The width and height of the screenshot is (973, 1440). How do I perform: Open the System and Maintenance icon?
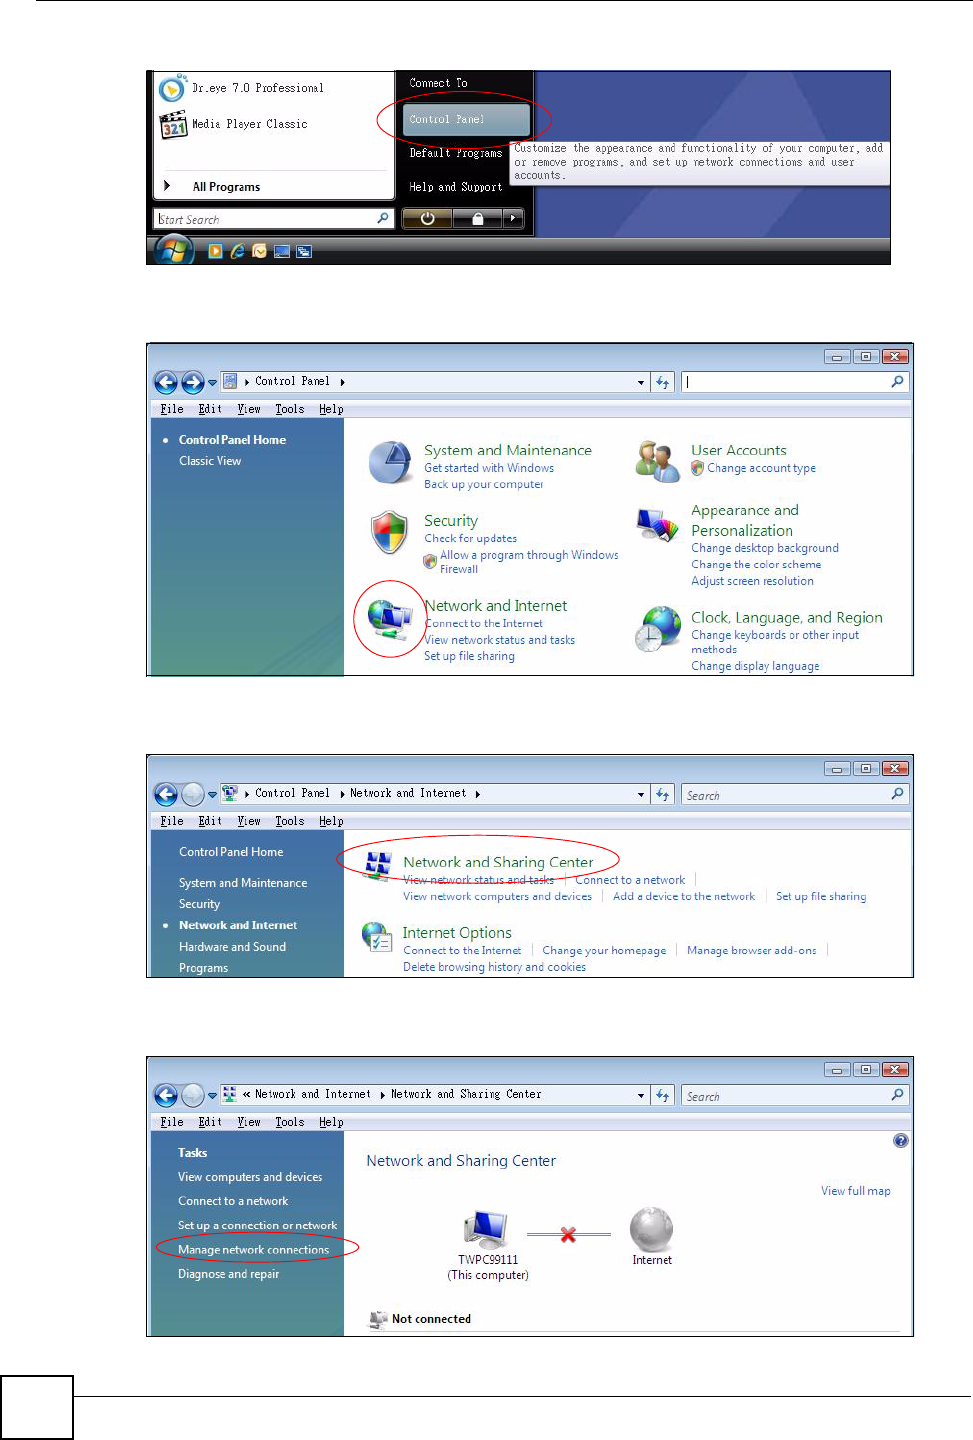click(x=390, y=462)
